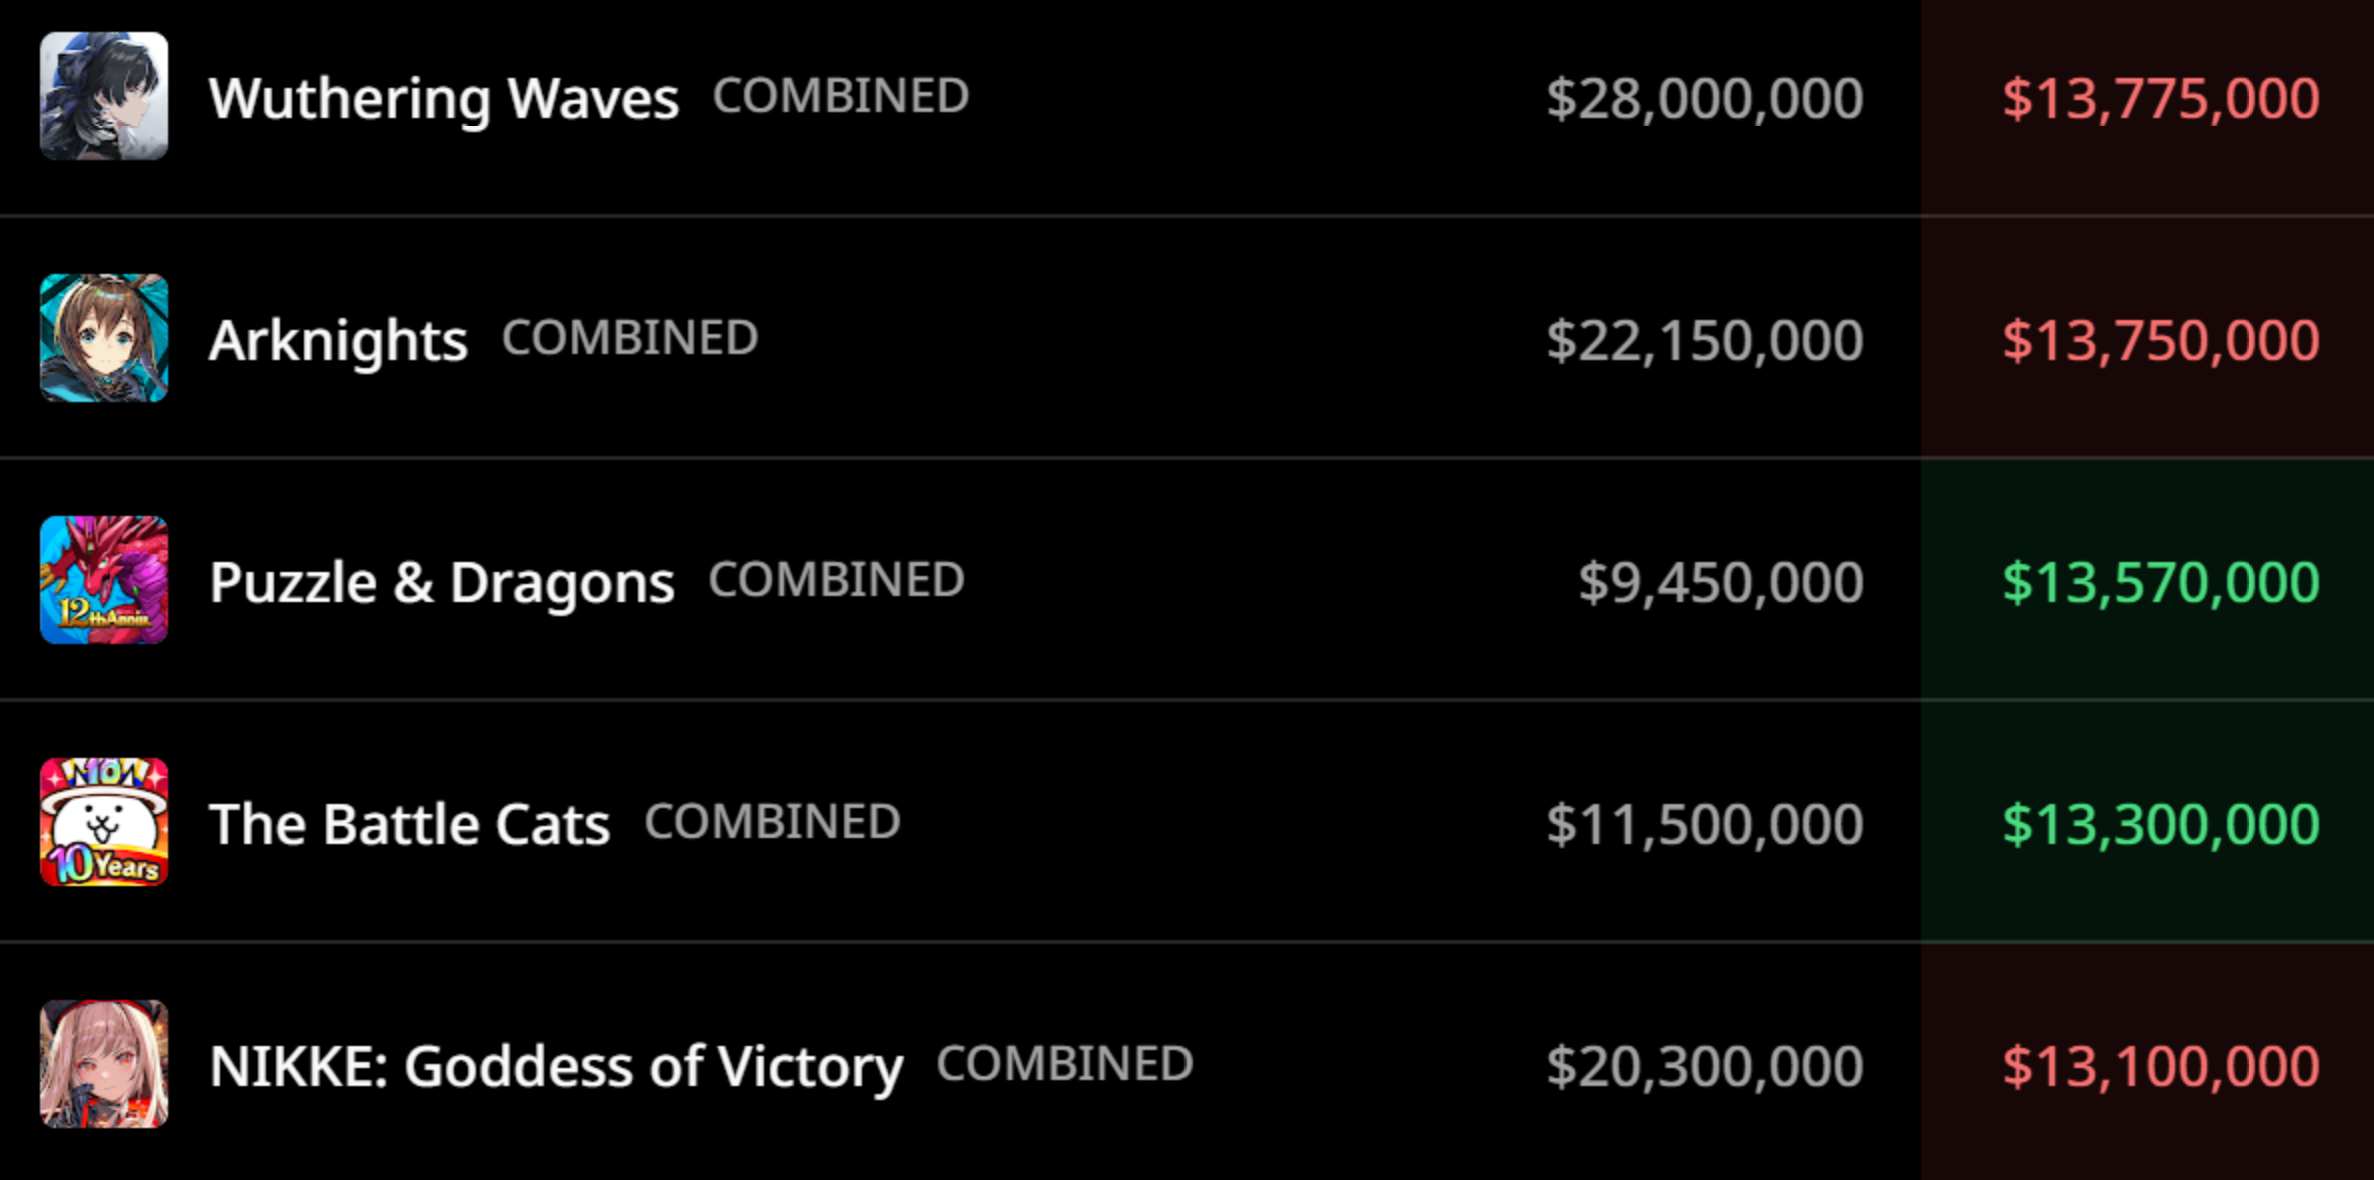Select The Battle Cats title
Image resolution: width=2374 pixels, height=1180 pixels.
(409, 824)
